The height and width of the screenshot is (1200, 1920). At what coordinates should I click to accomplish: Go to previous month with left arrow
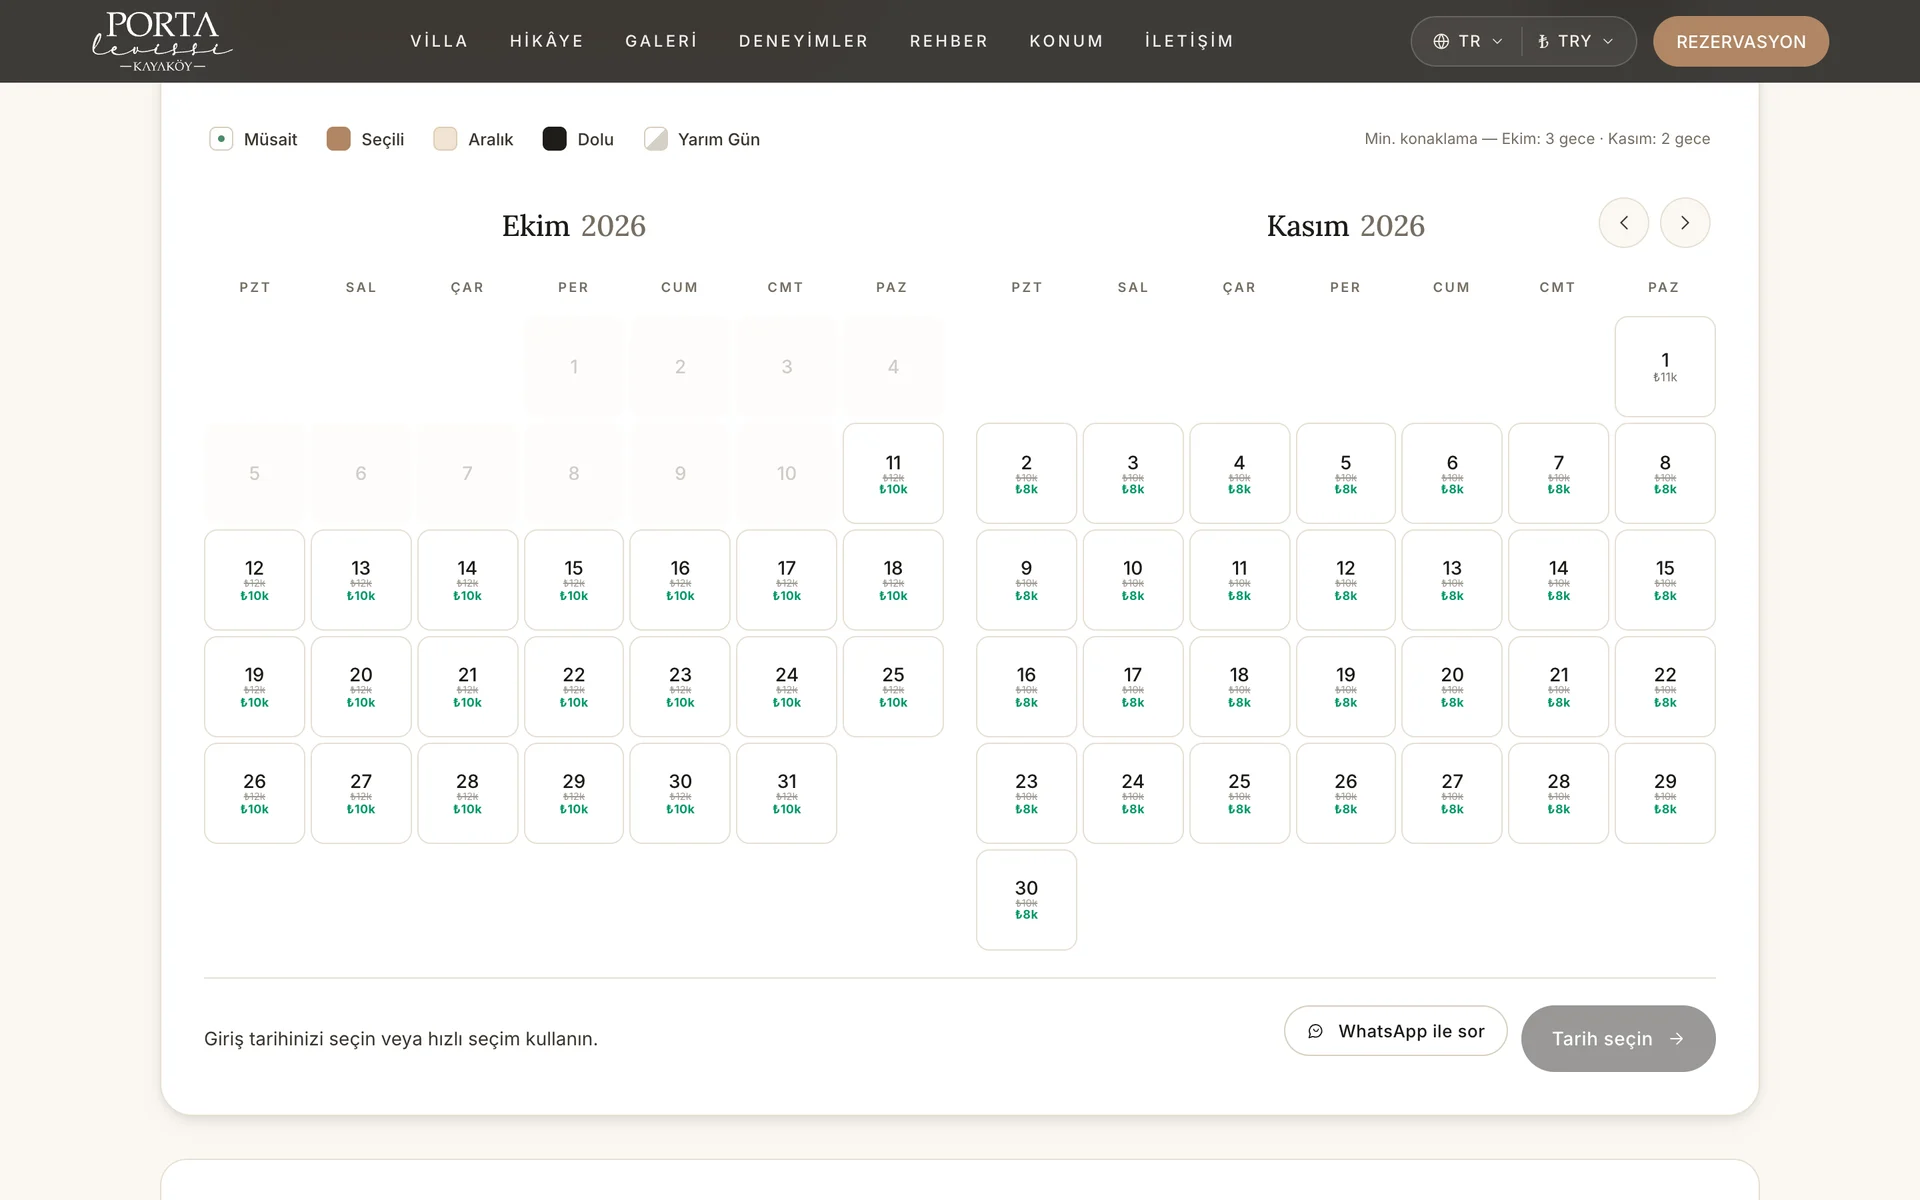click(x=1623, y=223)
